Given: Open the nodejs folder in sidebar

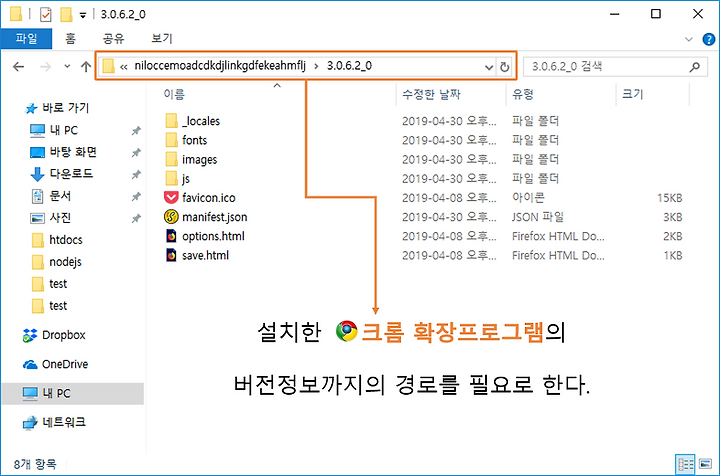Looking at the screenshot, I should 56,262.
